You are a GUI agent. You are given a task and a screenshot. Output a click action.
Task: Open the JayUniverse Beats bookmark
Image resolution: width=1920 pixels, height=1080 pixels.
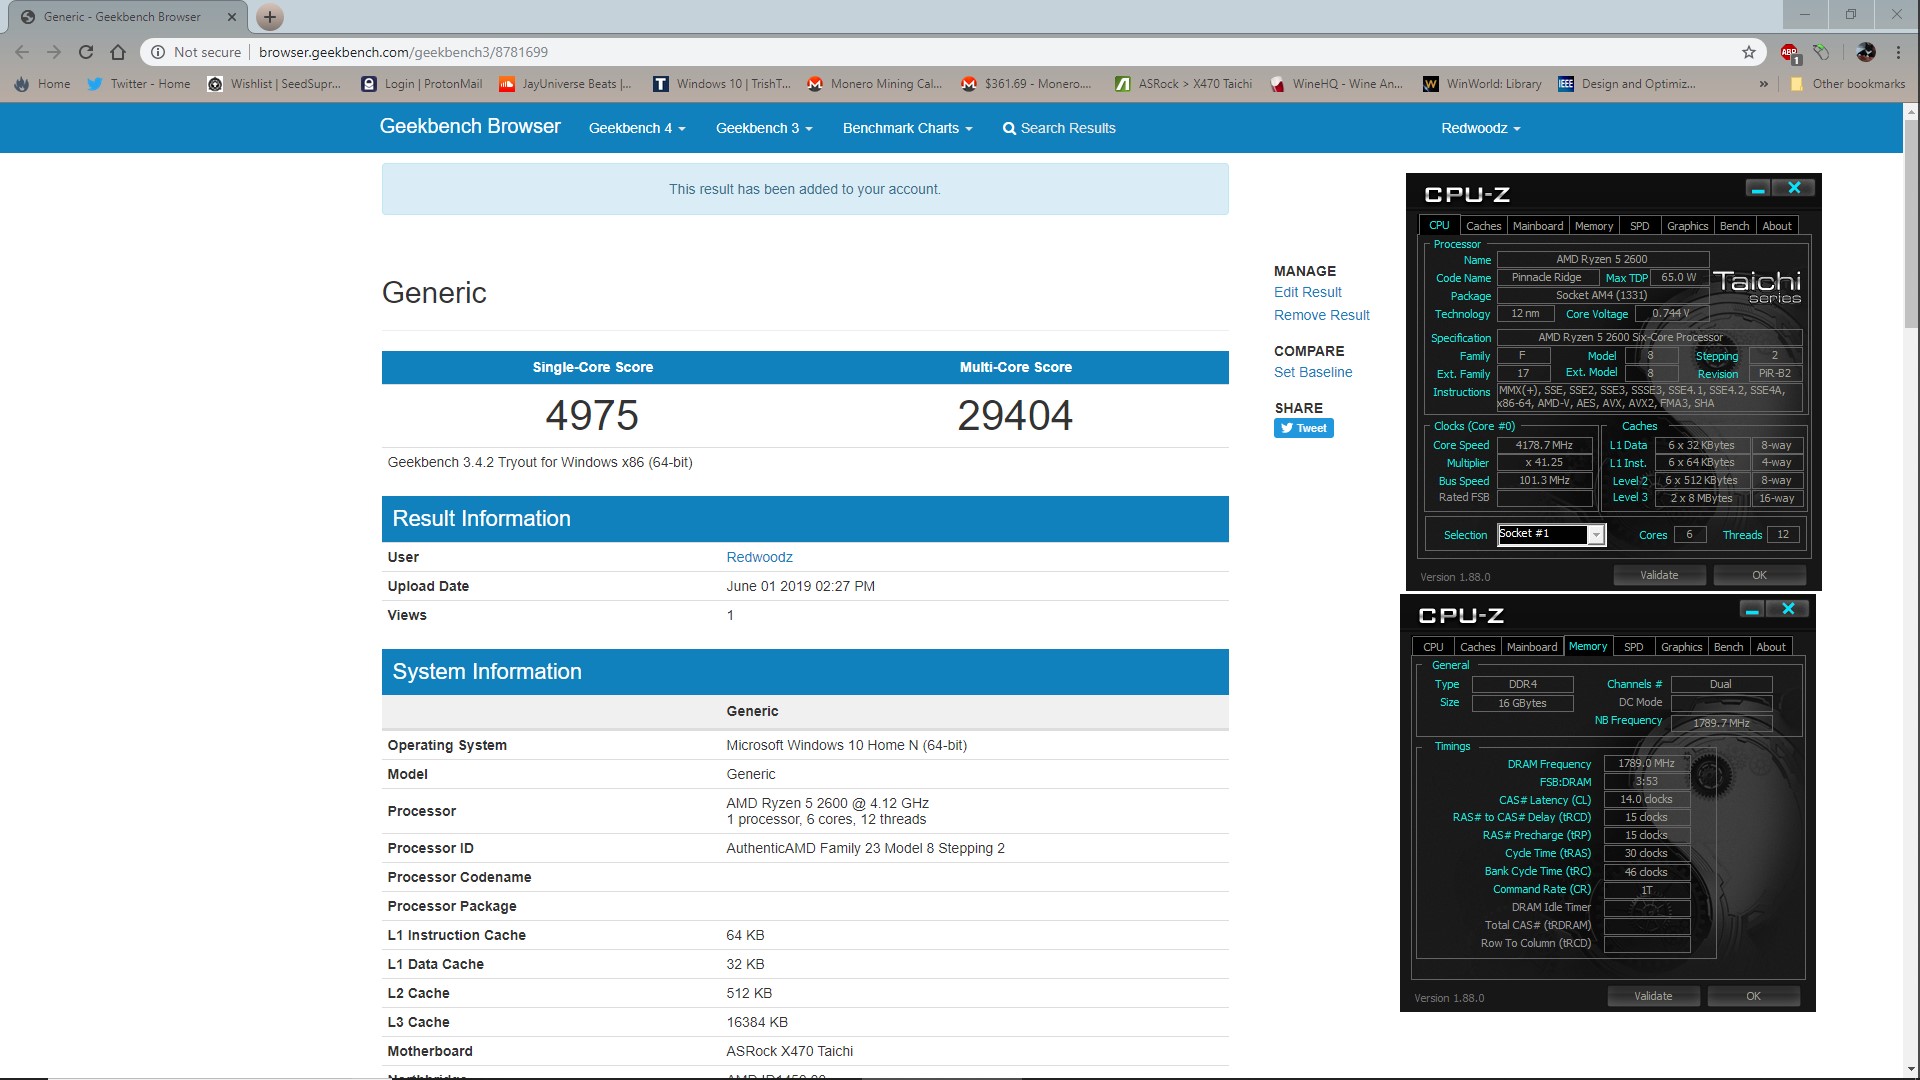click(x=565, y=84)
